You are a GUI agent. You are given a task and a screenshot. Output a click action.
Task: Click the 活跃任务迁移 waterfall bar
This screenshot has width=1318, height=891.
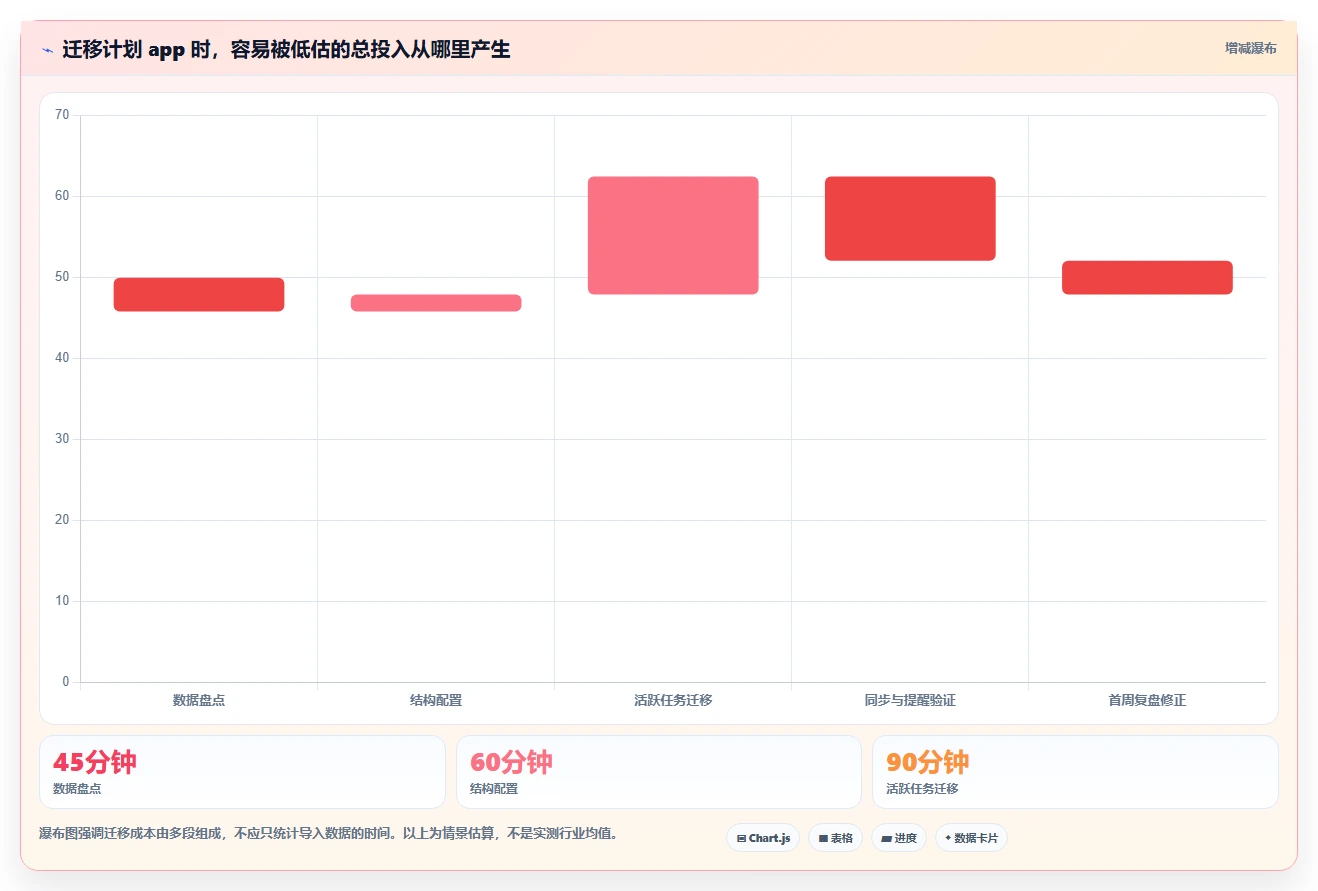click(673, 236)
